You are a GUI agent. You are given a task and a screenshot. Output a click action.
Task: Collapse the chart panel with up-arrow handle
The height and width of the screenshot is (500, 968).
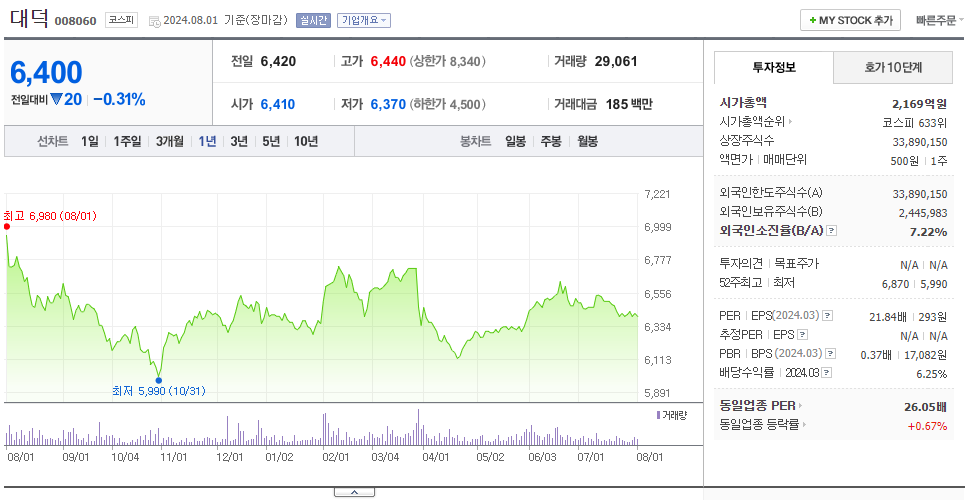(354, 492)
